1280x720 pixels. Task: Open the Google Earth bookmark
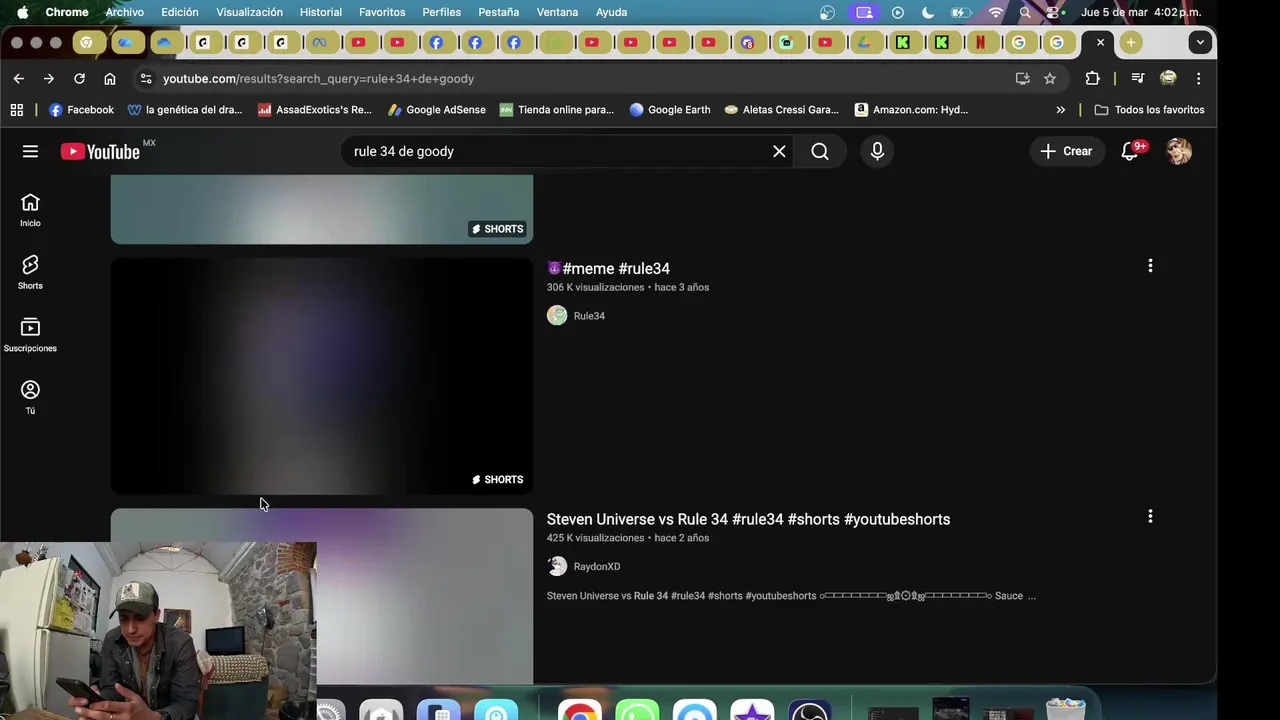pos(669,110)
